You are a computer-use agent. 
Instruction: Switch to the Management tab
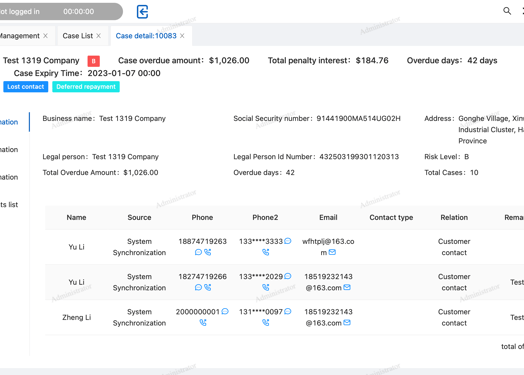19,36
